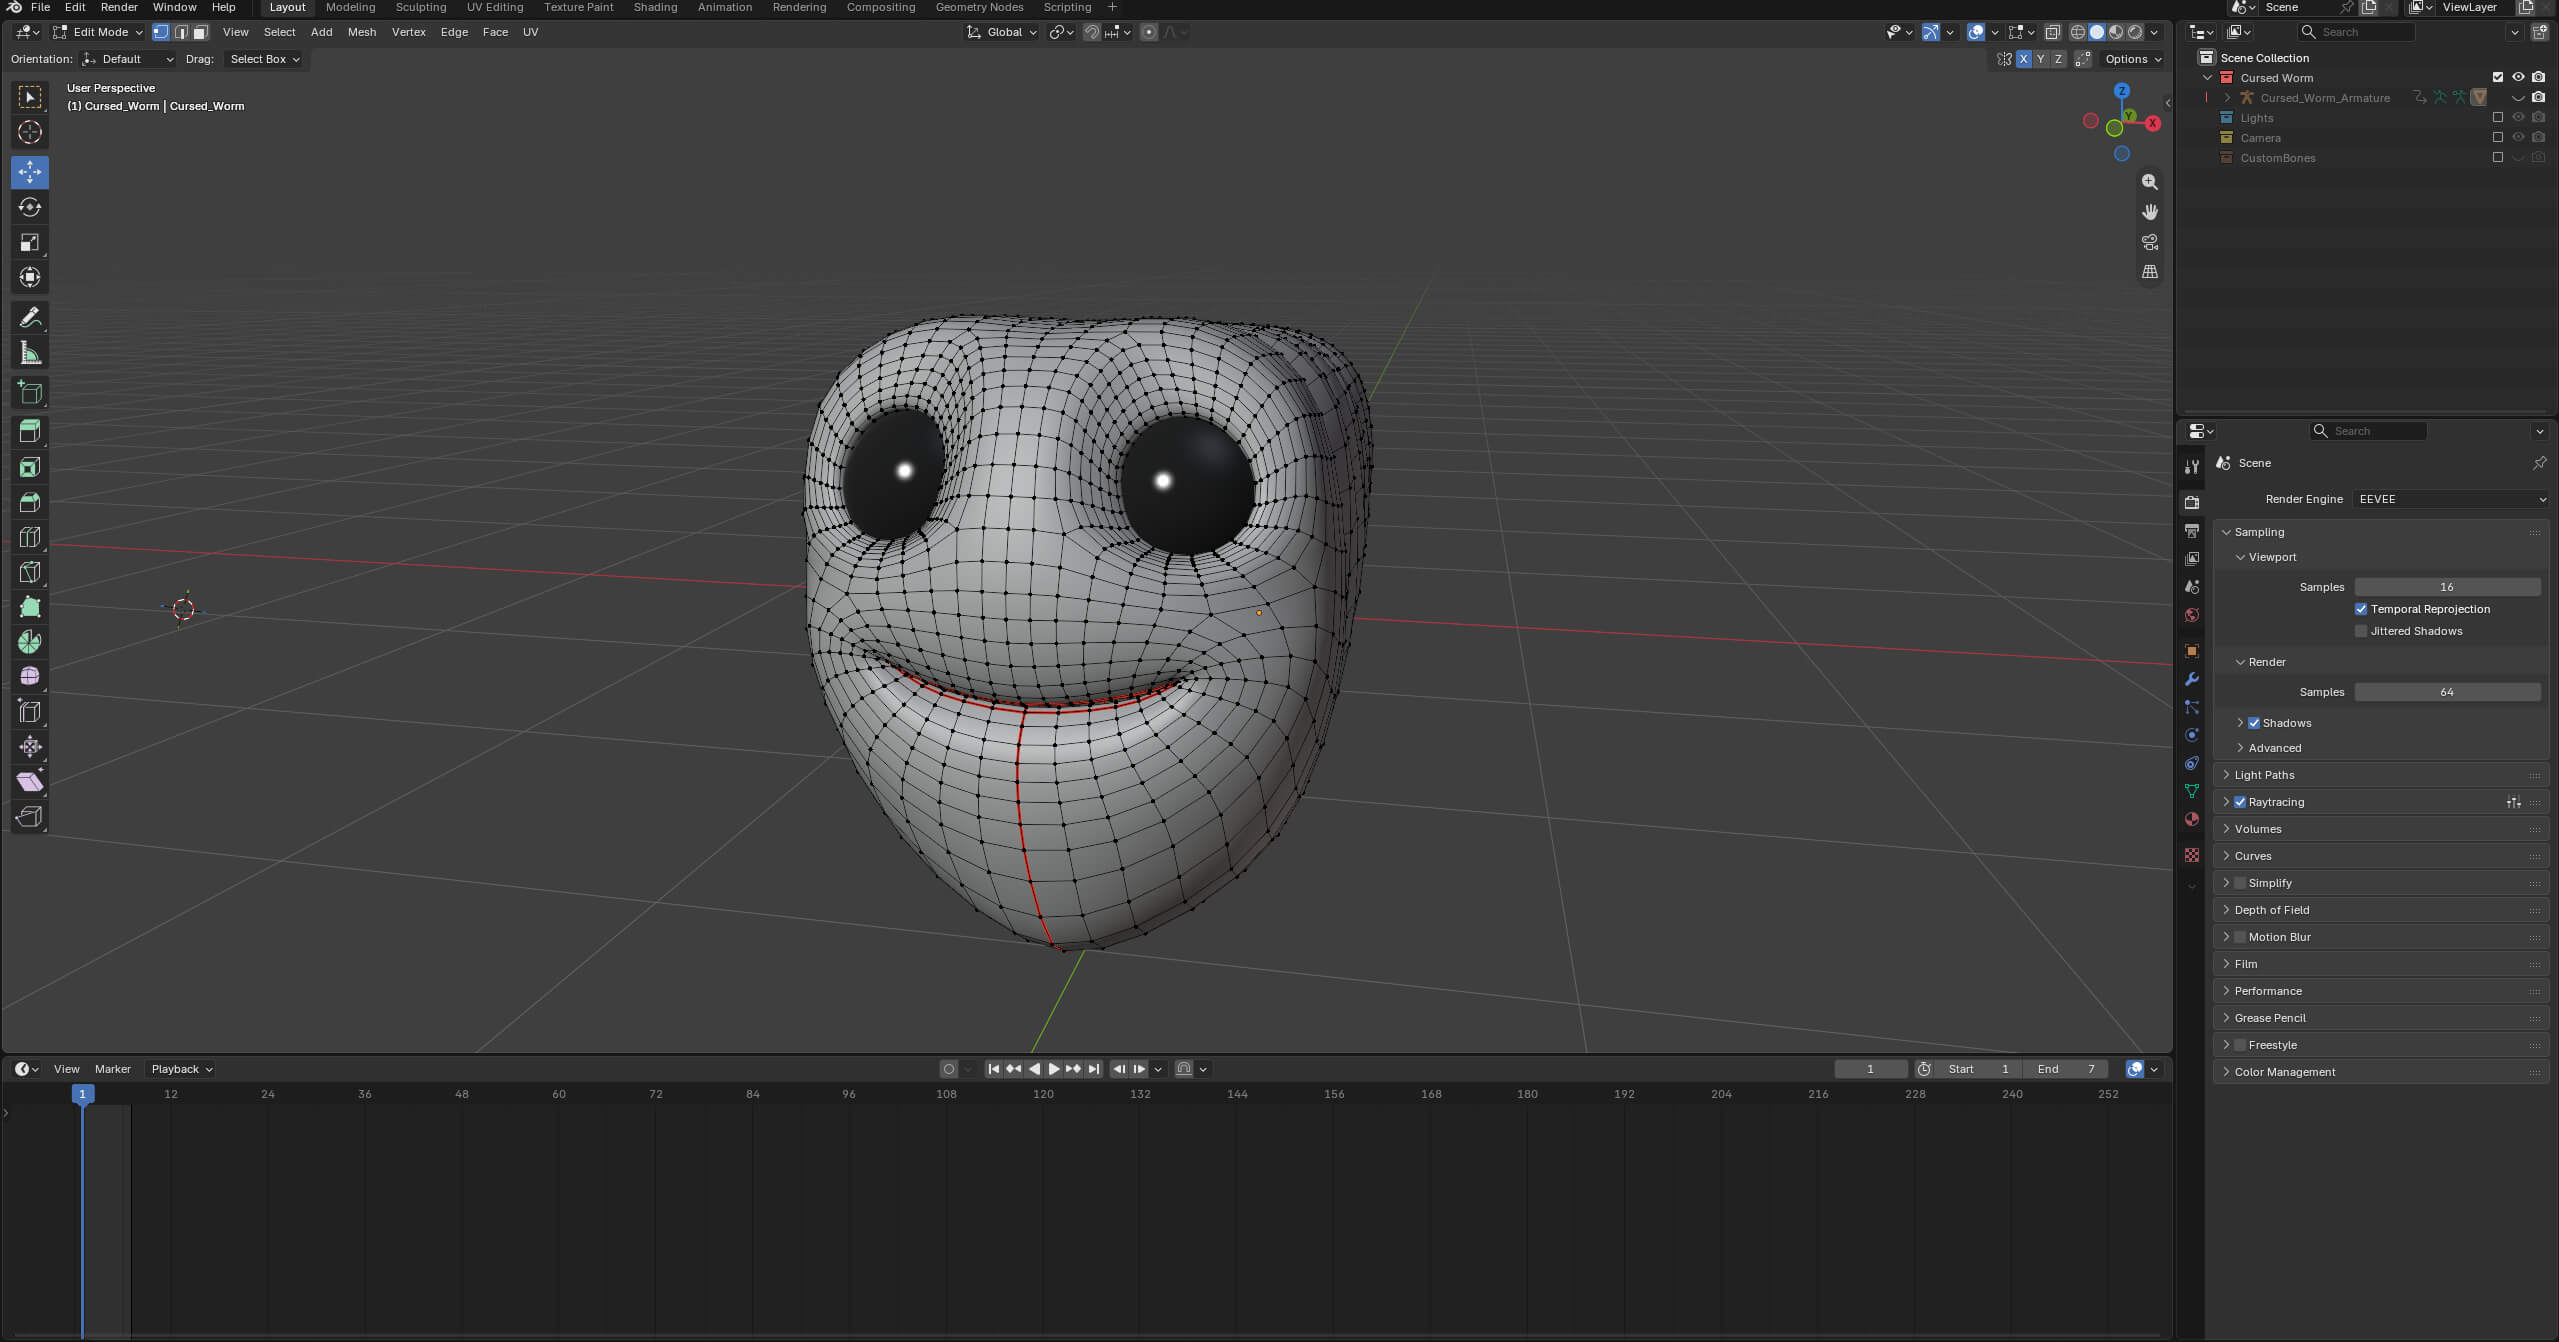
Task: Enable the Simplify checkbox
Action: pyautogui.click(x=2240, y=883)
